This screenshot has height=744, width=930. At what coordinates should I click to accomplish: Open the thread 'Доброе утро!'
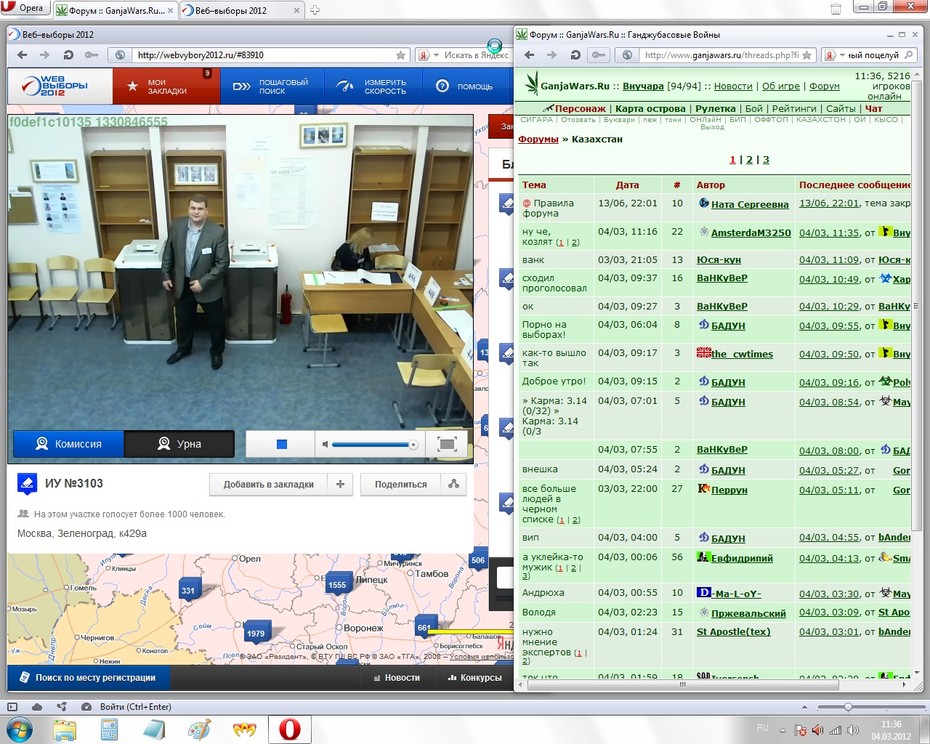(x=553, y=381)
